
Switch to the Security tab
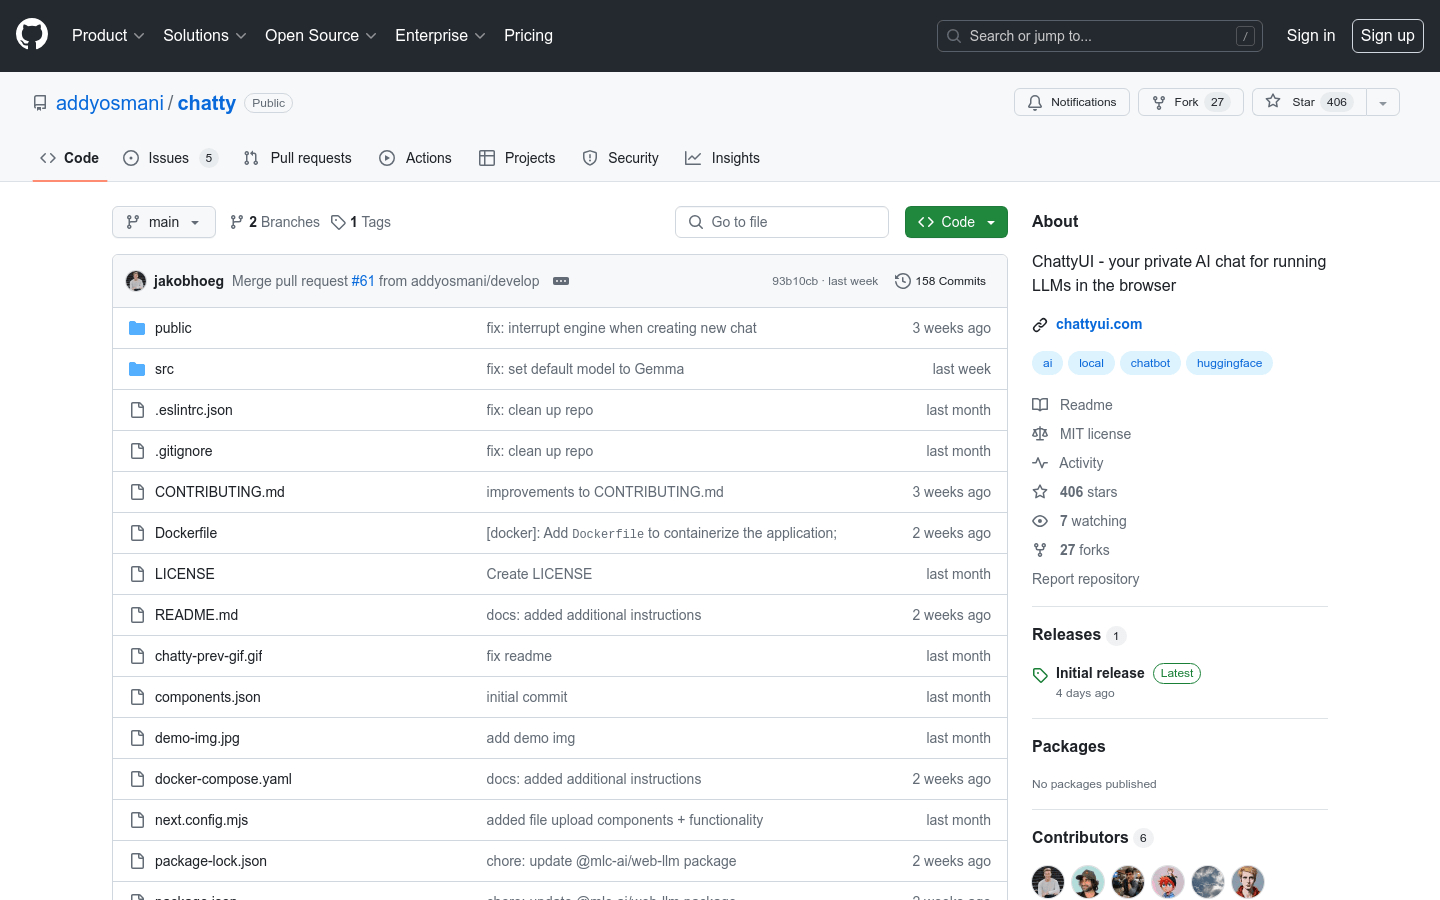621,158
